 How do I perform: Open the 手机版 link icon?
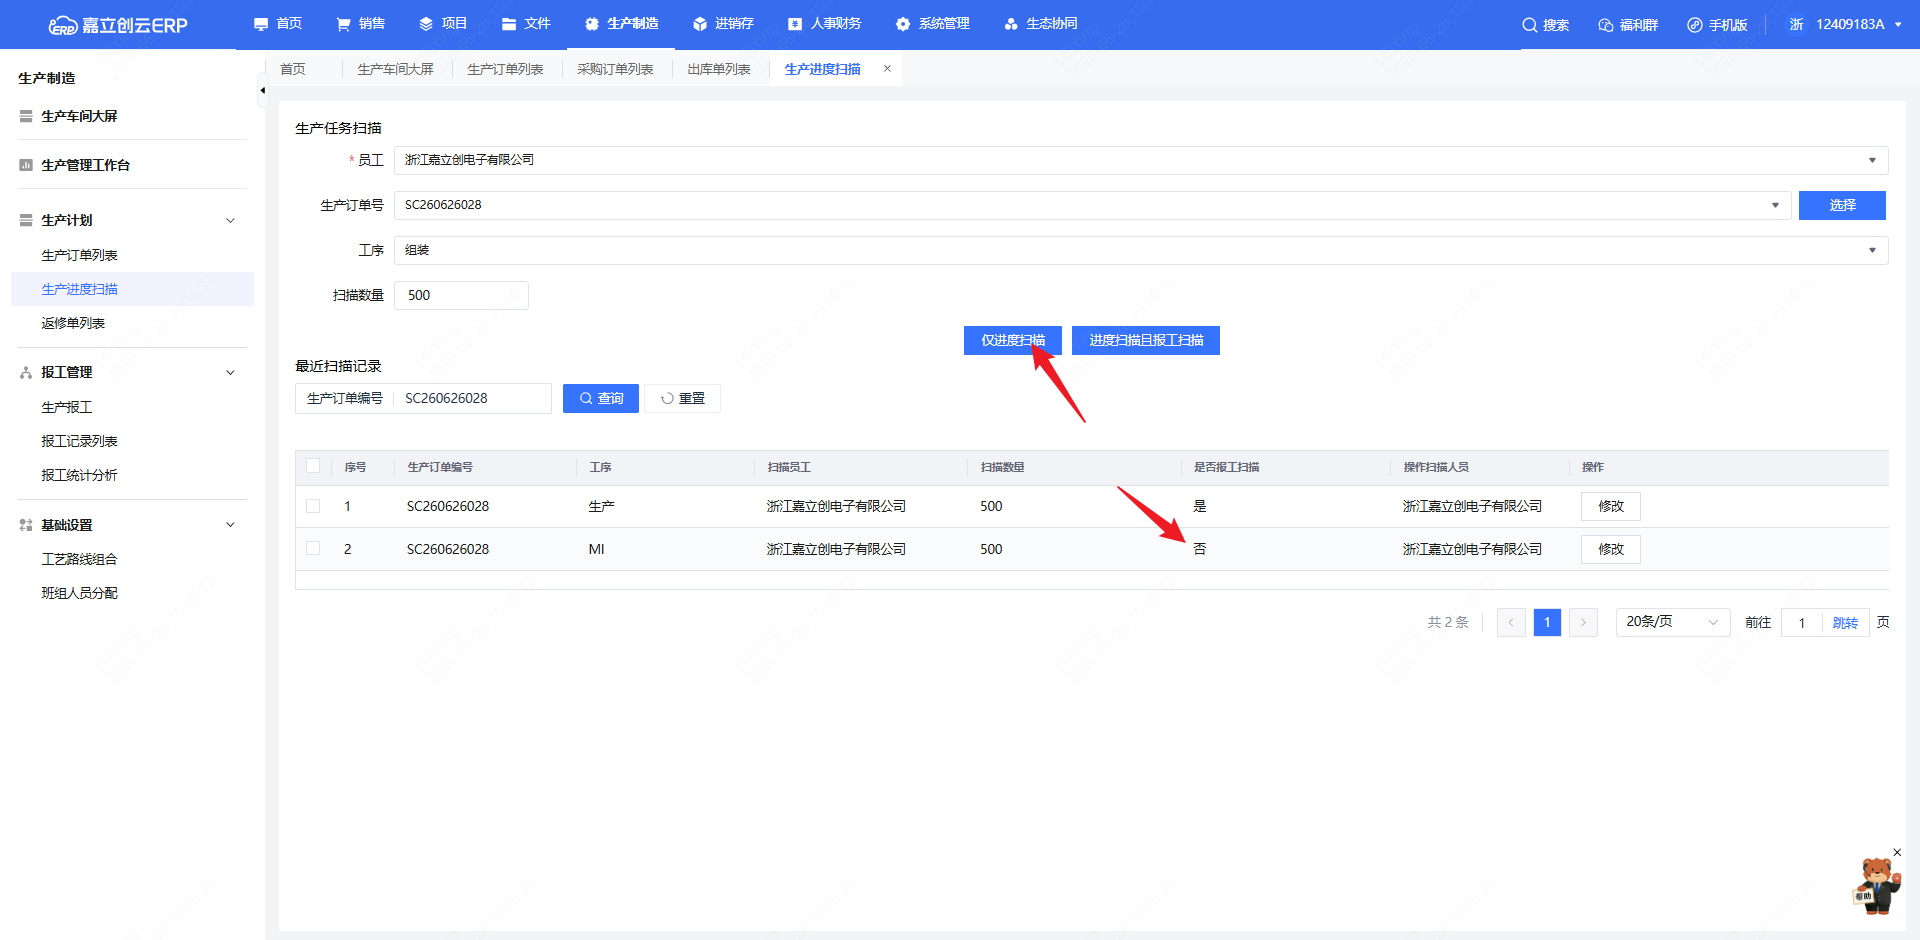(1695, 25)
